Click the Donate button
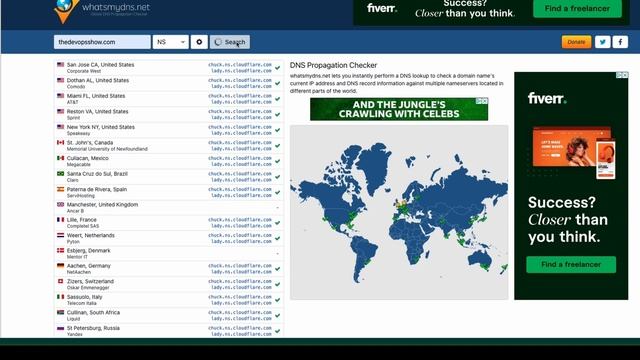The image size is (640, 360). click(576, 42)
